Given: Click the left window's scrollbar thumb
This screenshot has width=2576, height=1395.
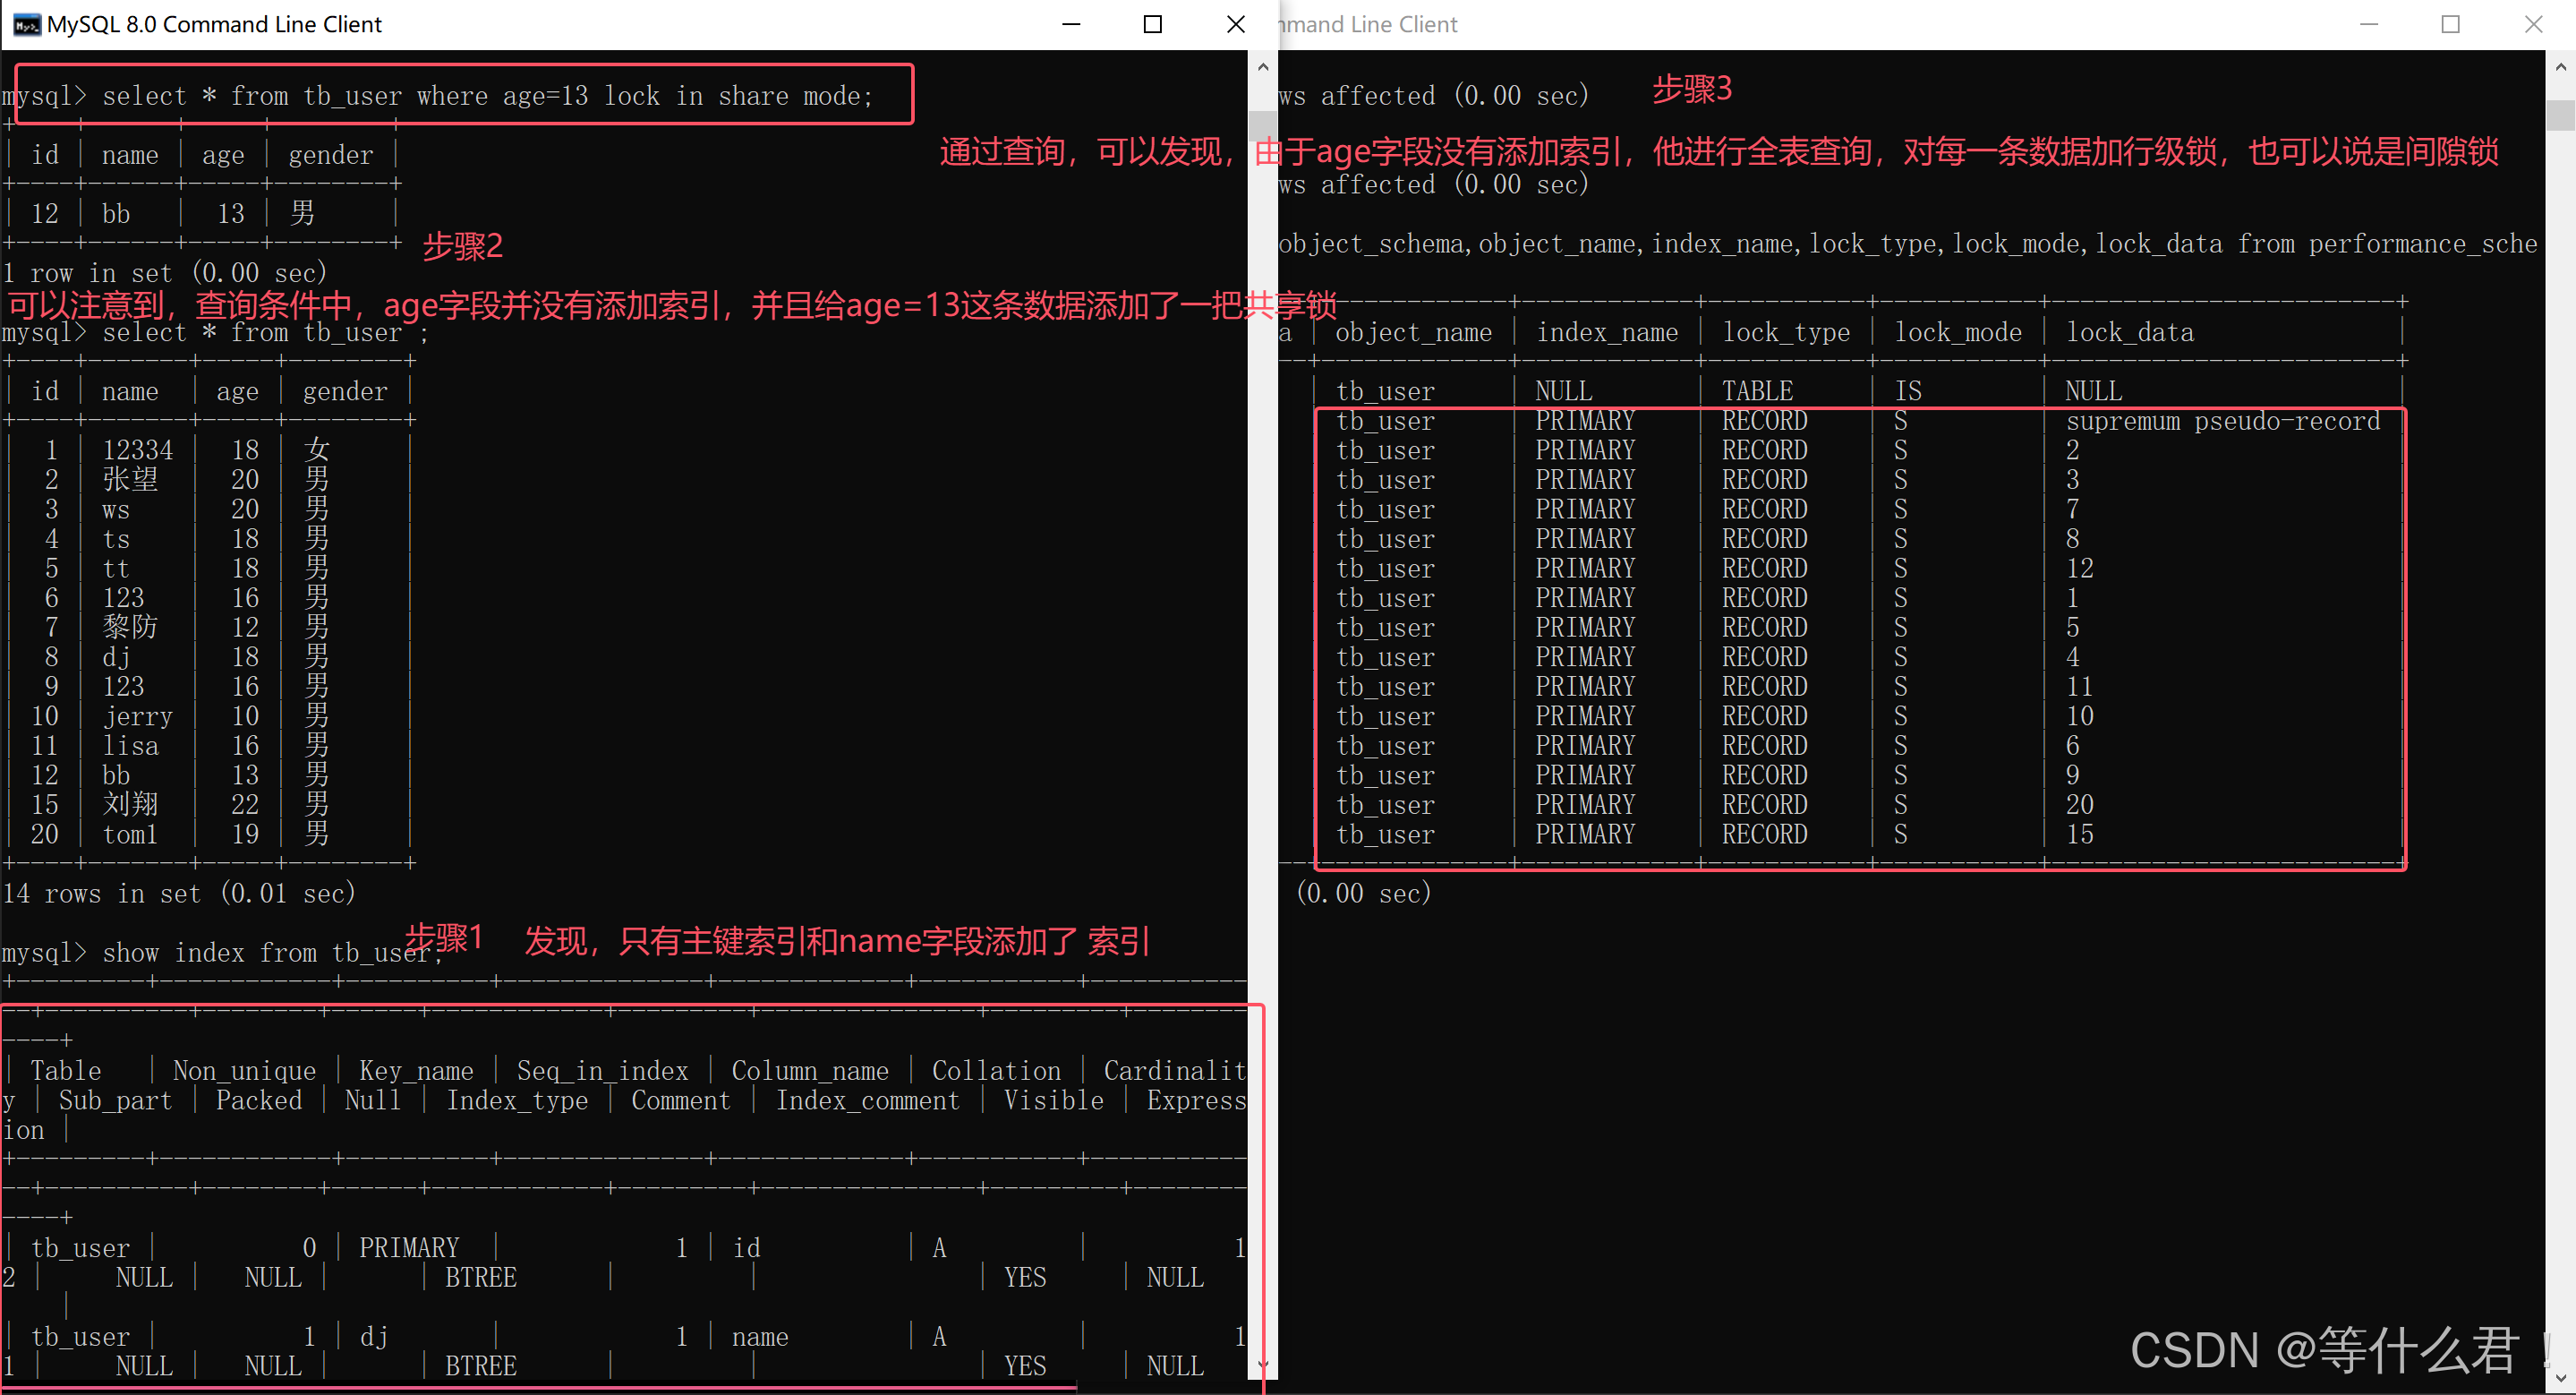Looking at the screenshot, I should tap(1262, 125).
